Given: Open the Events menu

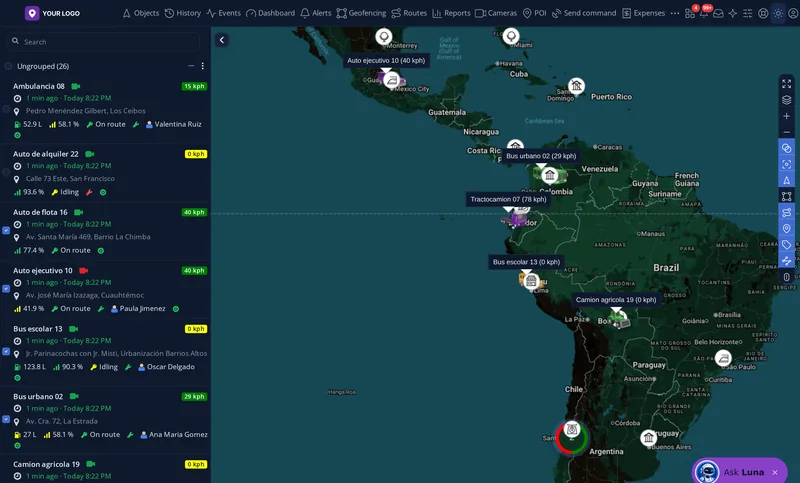Looking at the screenshot, I should click(223, 13).
